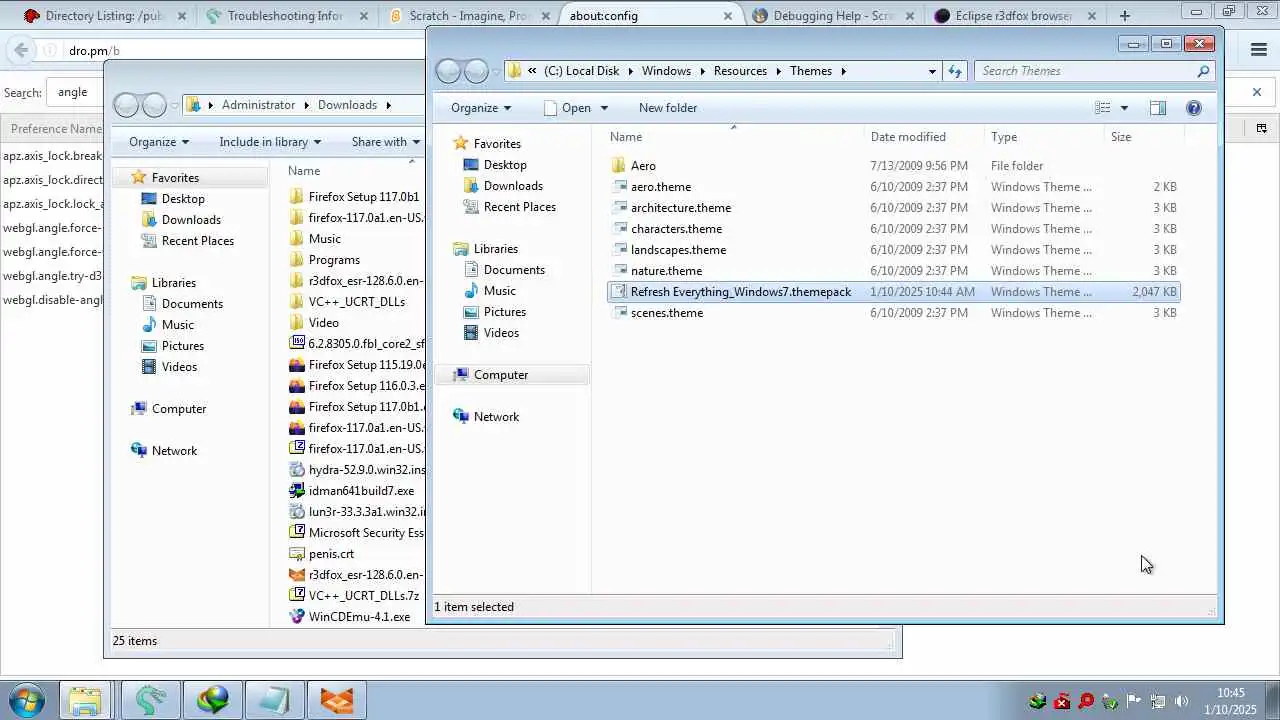Open Explorer help question mark icon
The height and width of the screenshot is (720, 1280).
[1193, 108]
